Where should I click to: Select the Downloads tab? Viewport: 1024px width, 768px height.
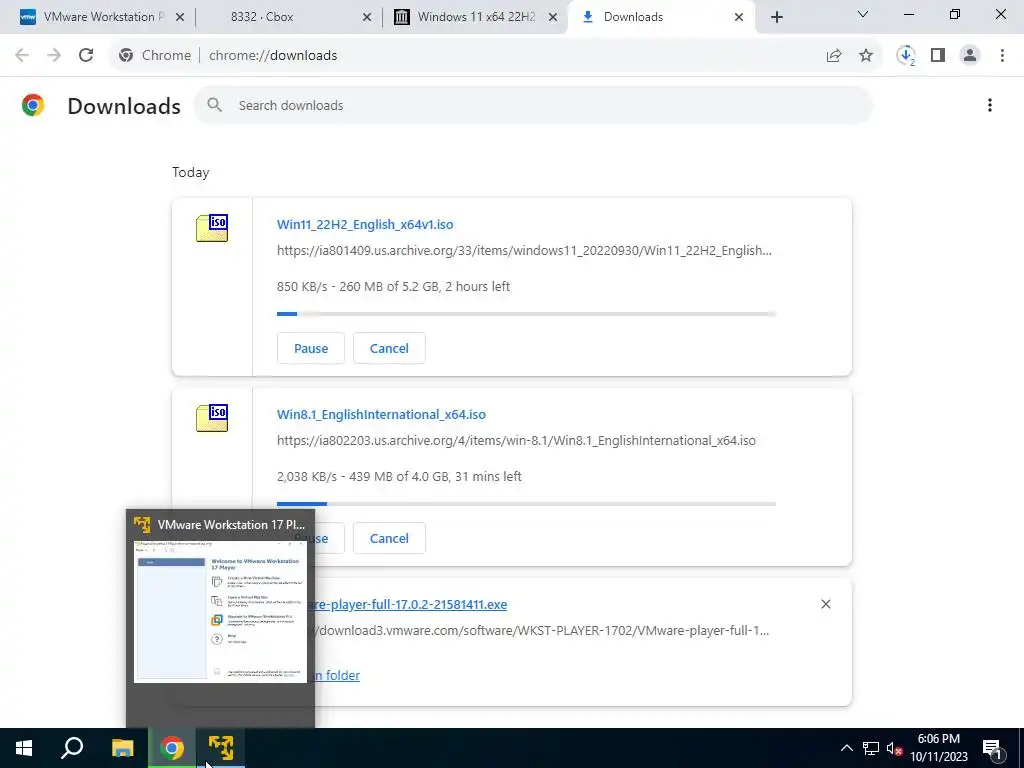coord(660,17)
